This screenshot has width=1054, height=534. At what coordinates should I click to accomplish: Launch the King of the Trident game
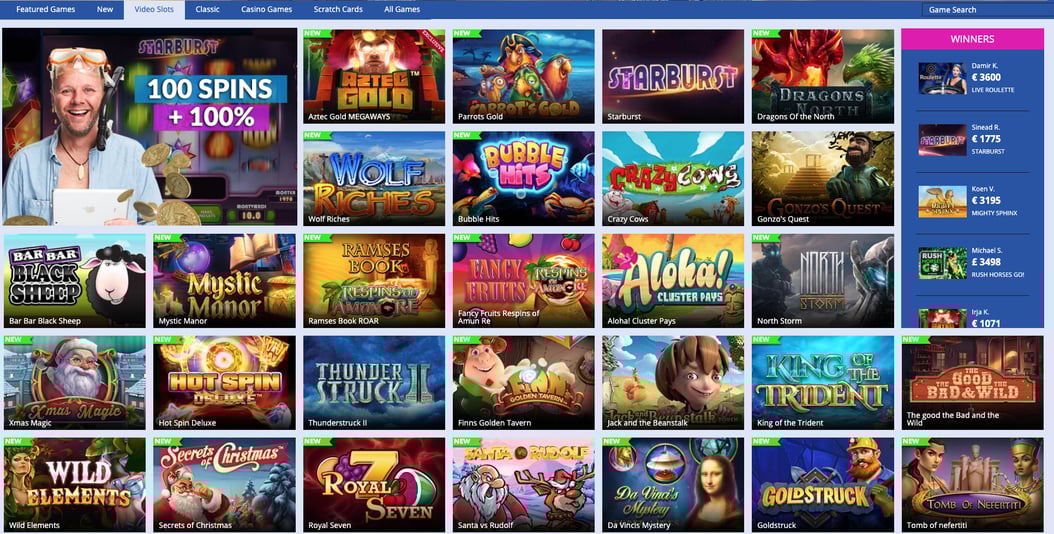(x=823, y=383)
